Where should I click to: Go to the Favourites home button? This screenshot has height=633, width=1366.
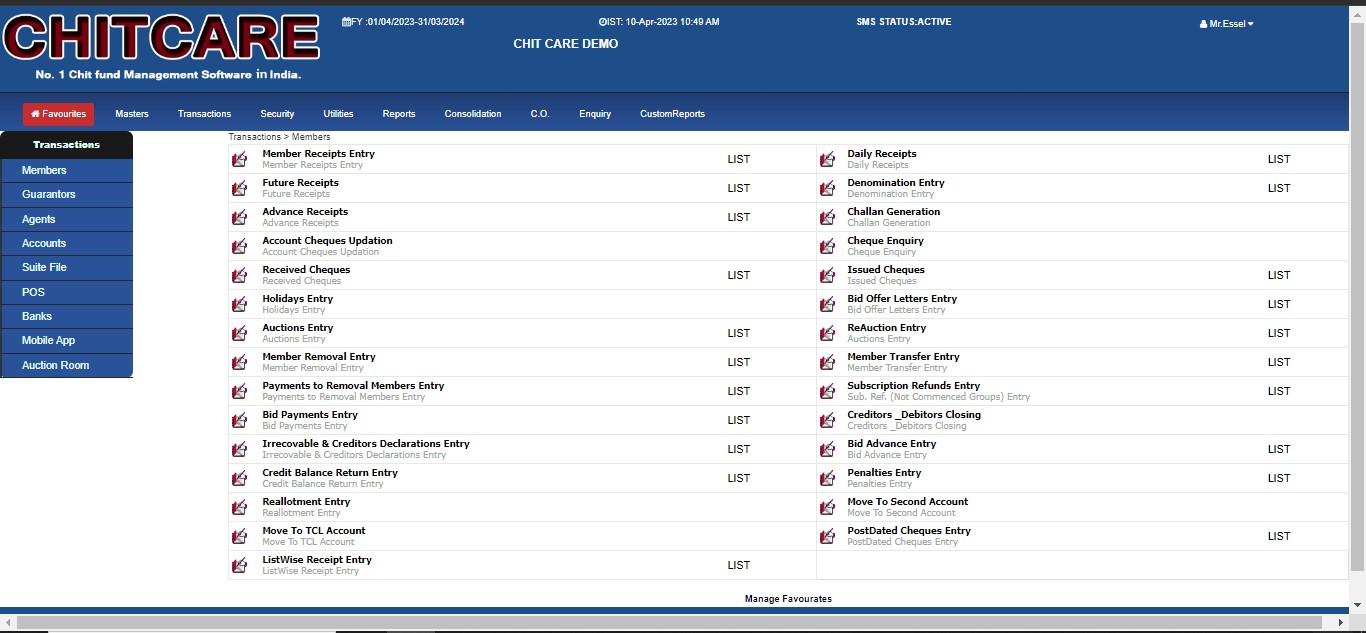(58, 114)
